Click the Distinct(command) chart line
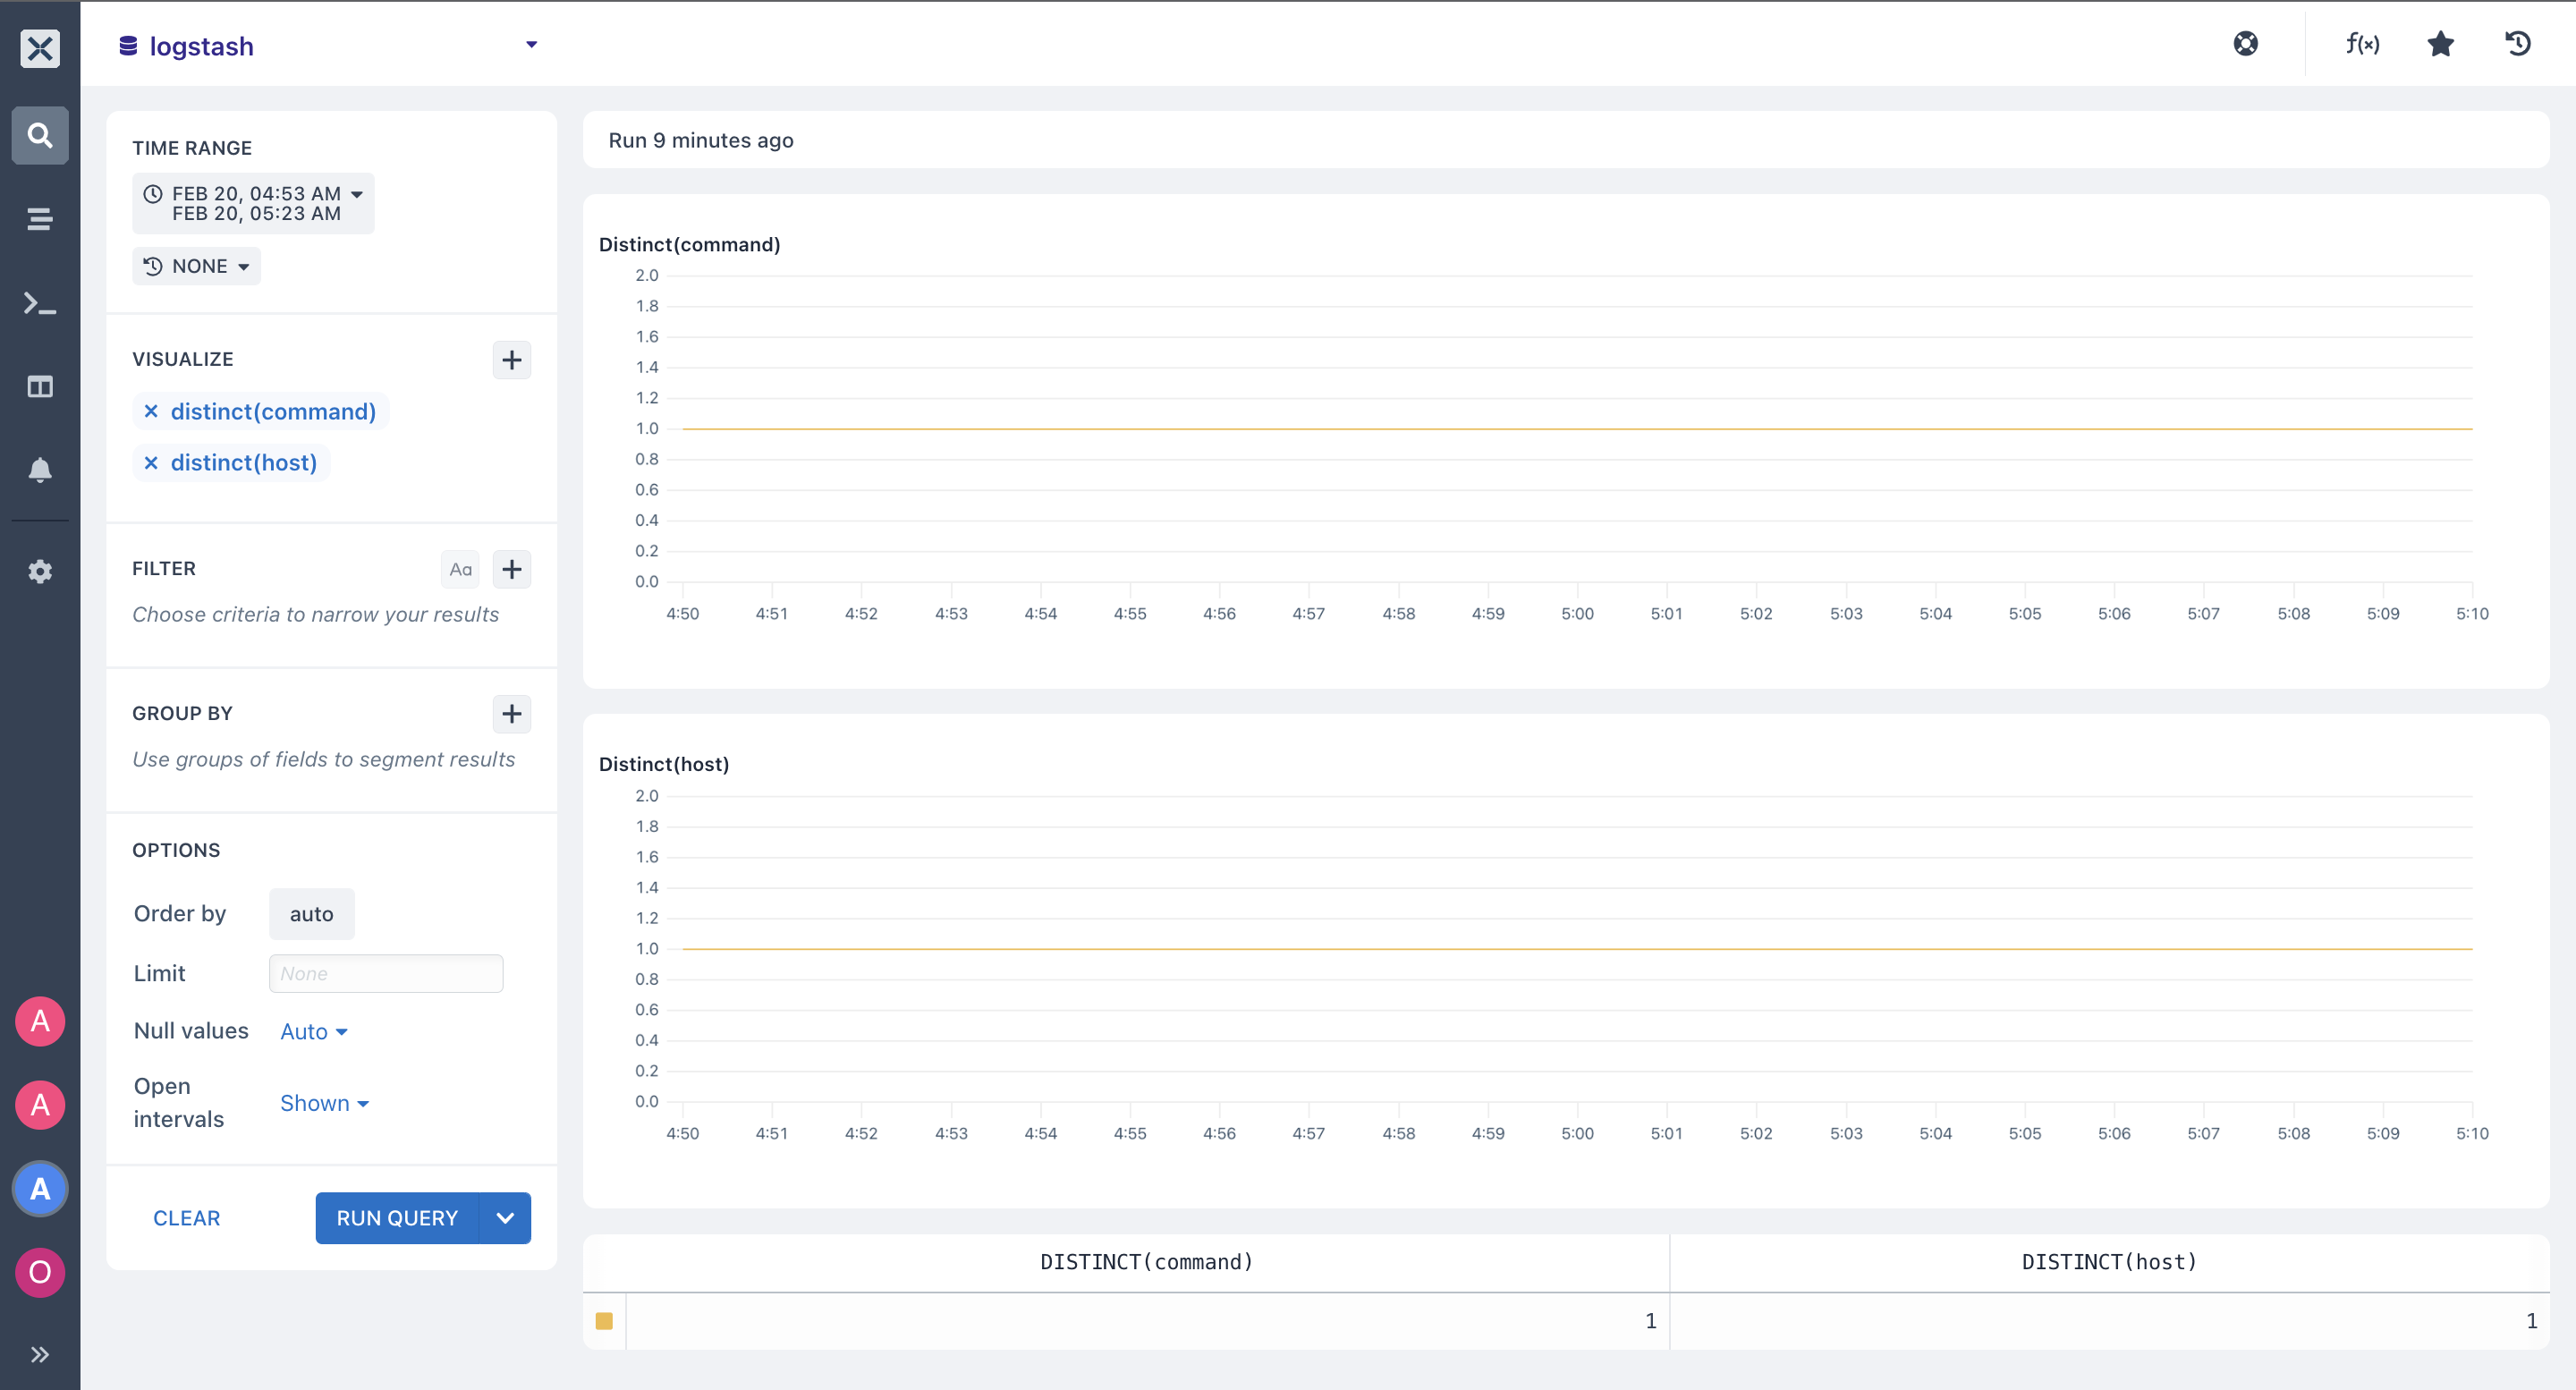 [x=1577, y=428]
